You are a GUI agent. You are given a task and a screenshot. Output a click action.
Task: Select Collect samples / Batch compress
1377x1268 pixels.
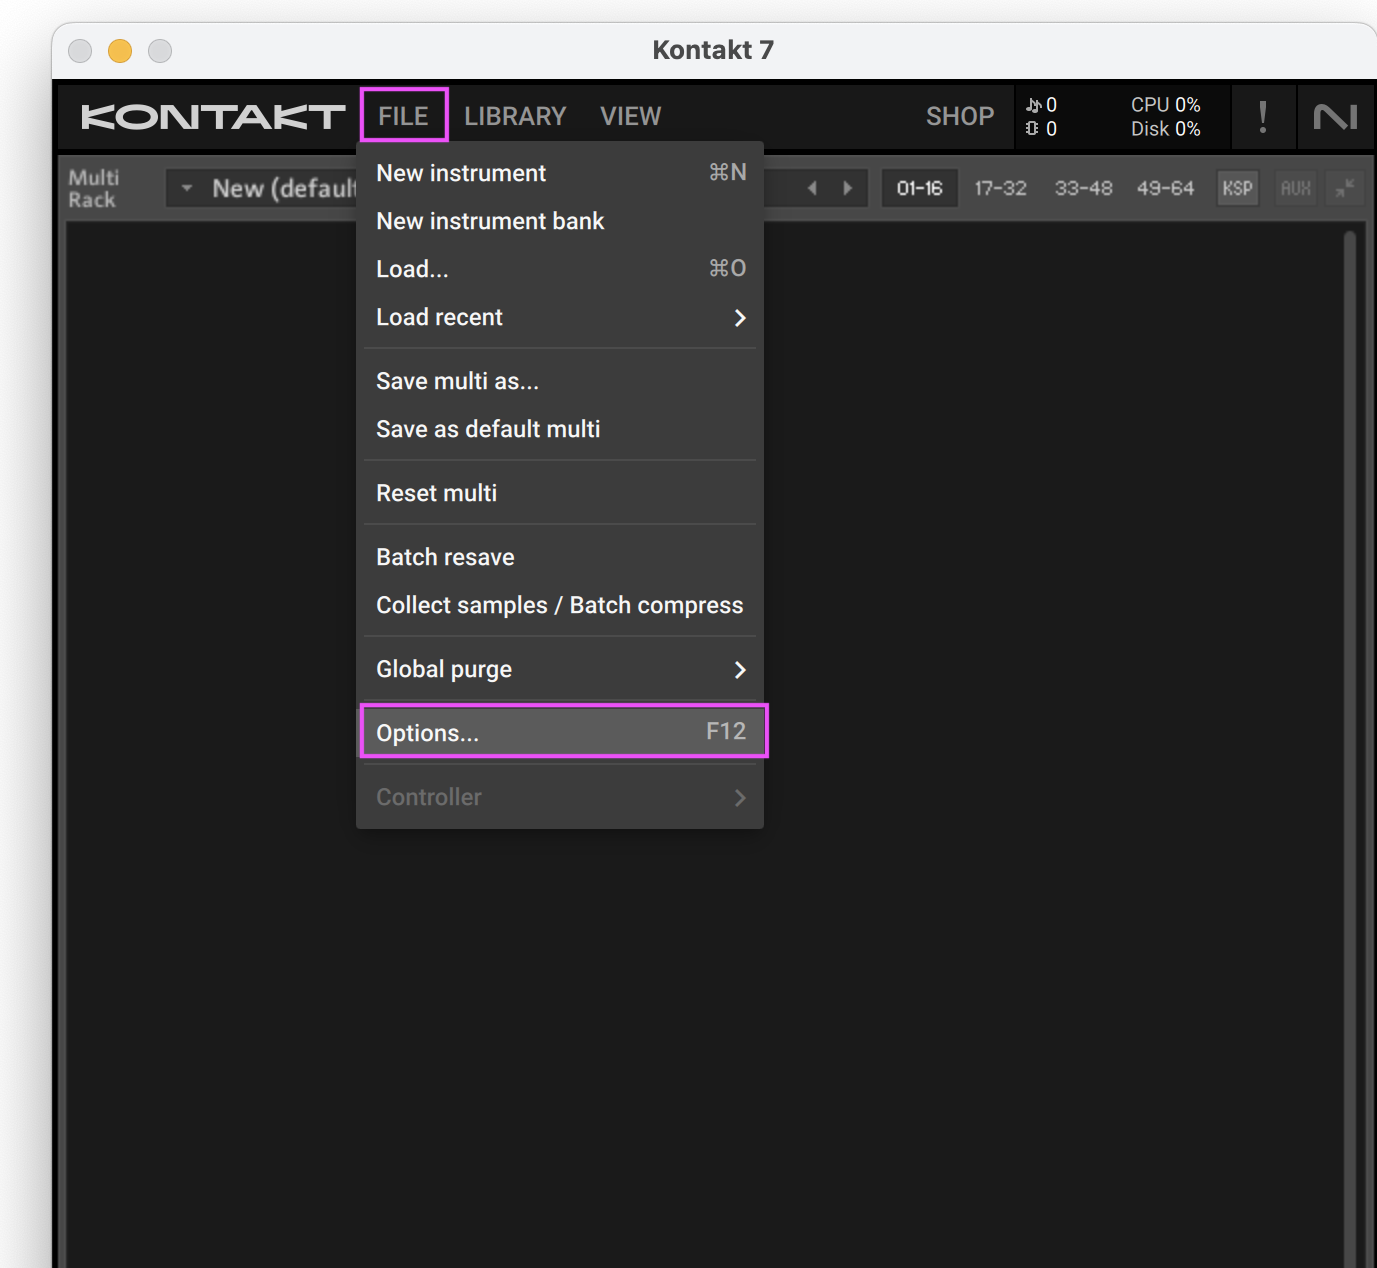(x=560, y=605)
